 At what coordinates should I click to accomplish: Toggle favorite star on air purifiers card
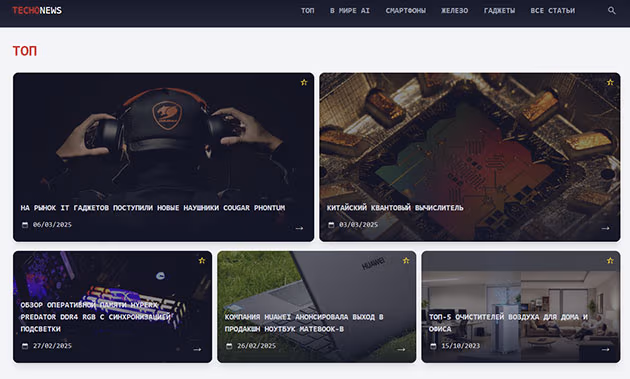pos(610,260)
